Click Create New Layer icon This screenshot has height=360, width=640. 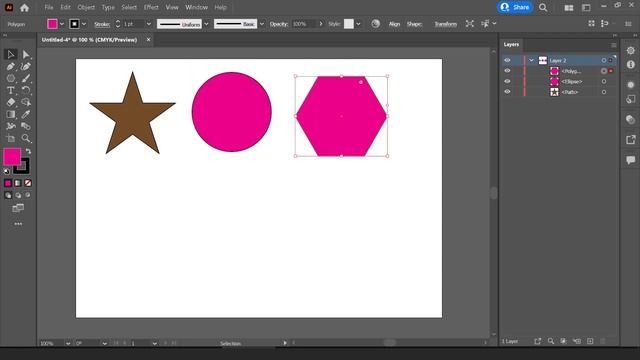pyautogui.click(x=590, y=341)
